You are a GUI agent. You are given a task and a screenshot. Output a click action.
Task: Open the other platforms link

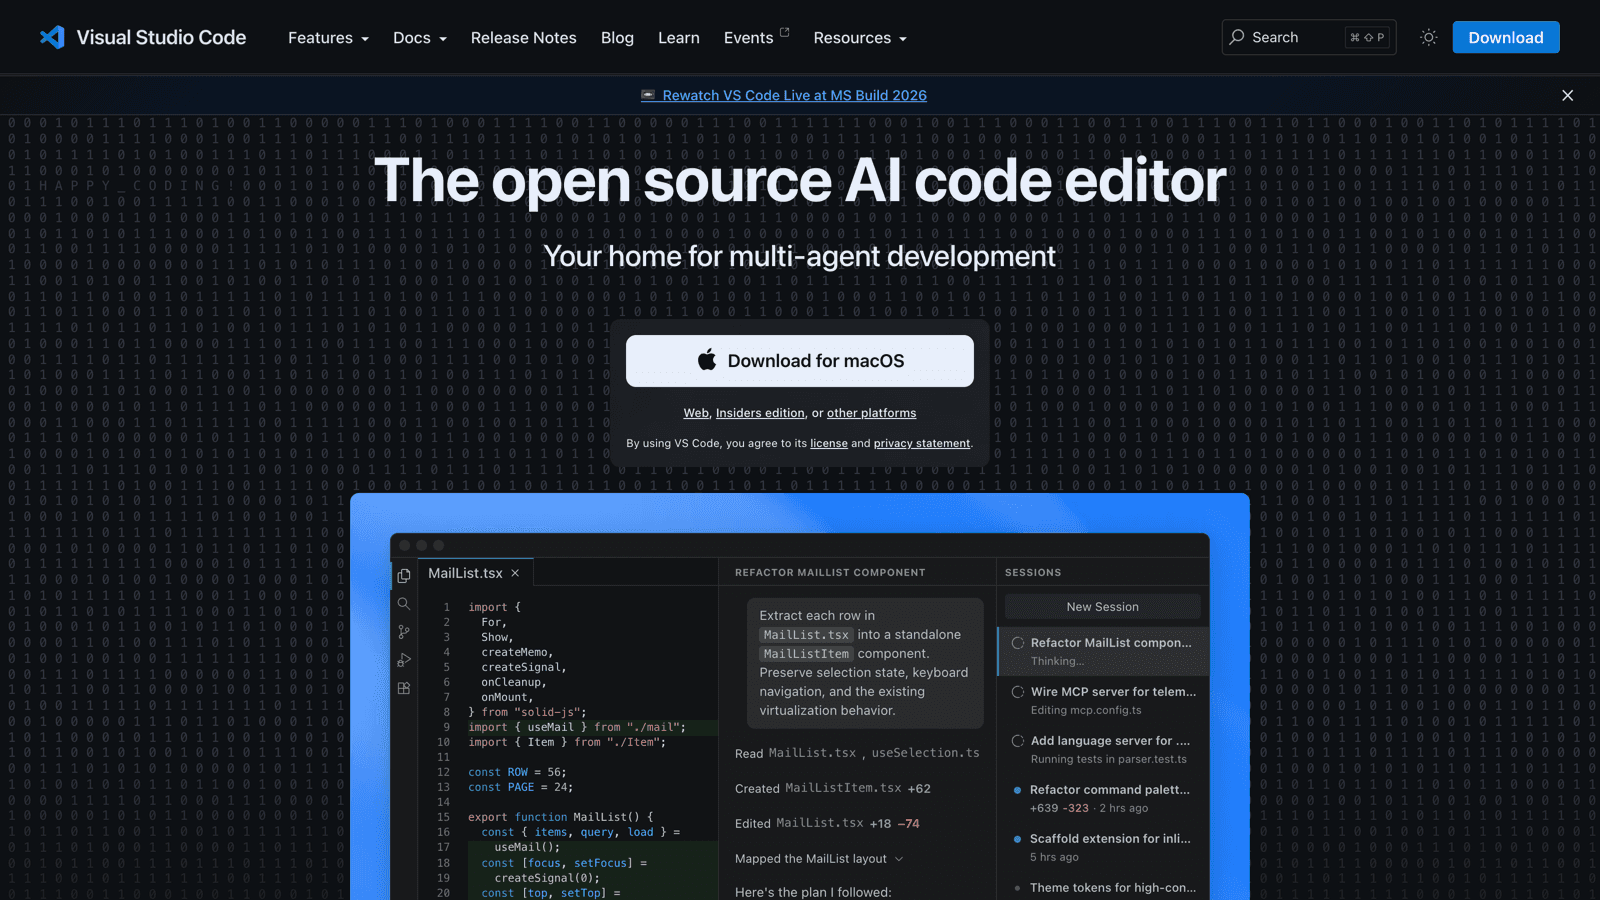coord(871,413)
